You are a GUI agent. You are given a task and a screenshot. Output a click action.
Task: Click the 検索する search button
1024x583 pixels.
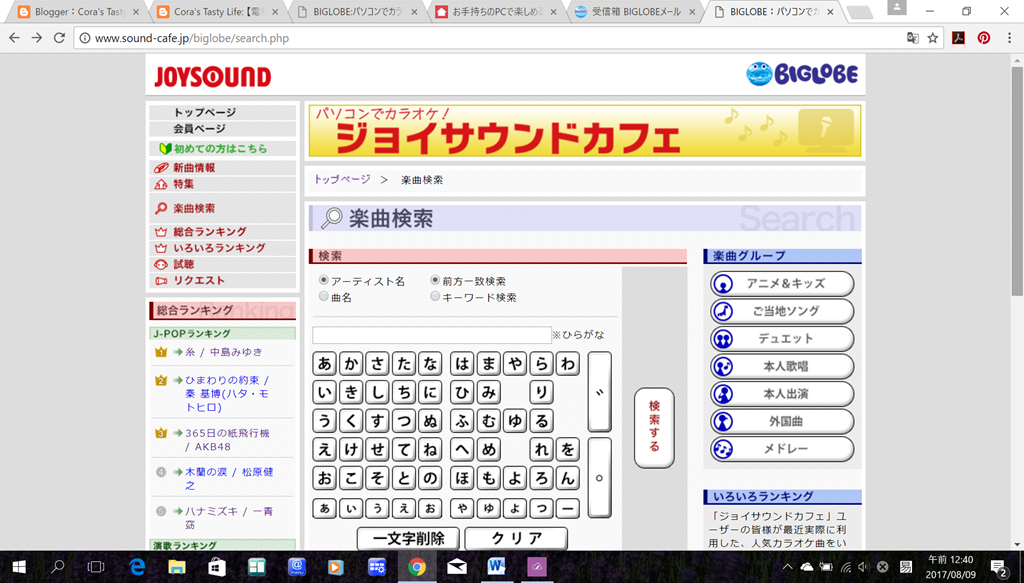(x=654, y=428)
